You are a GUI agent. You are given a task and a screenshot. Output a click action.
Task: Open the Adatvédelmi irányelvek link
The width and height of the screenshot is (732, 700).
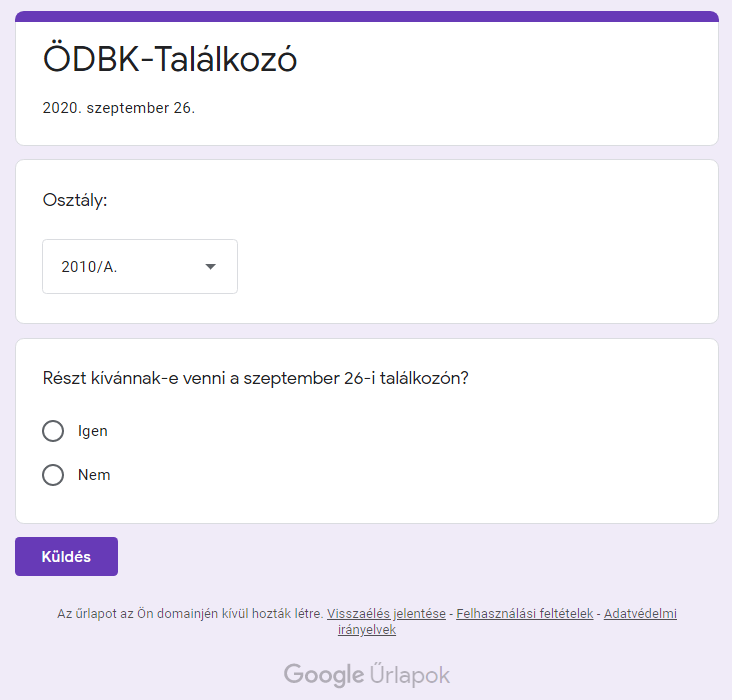640,614
